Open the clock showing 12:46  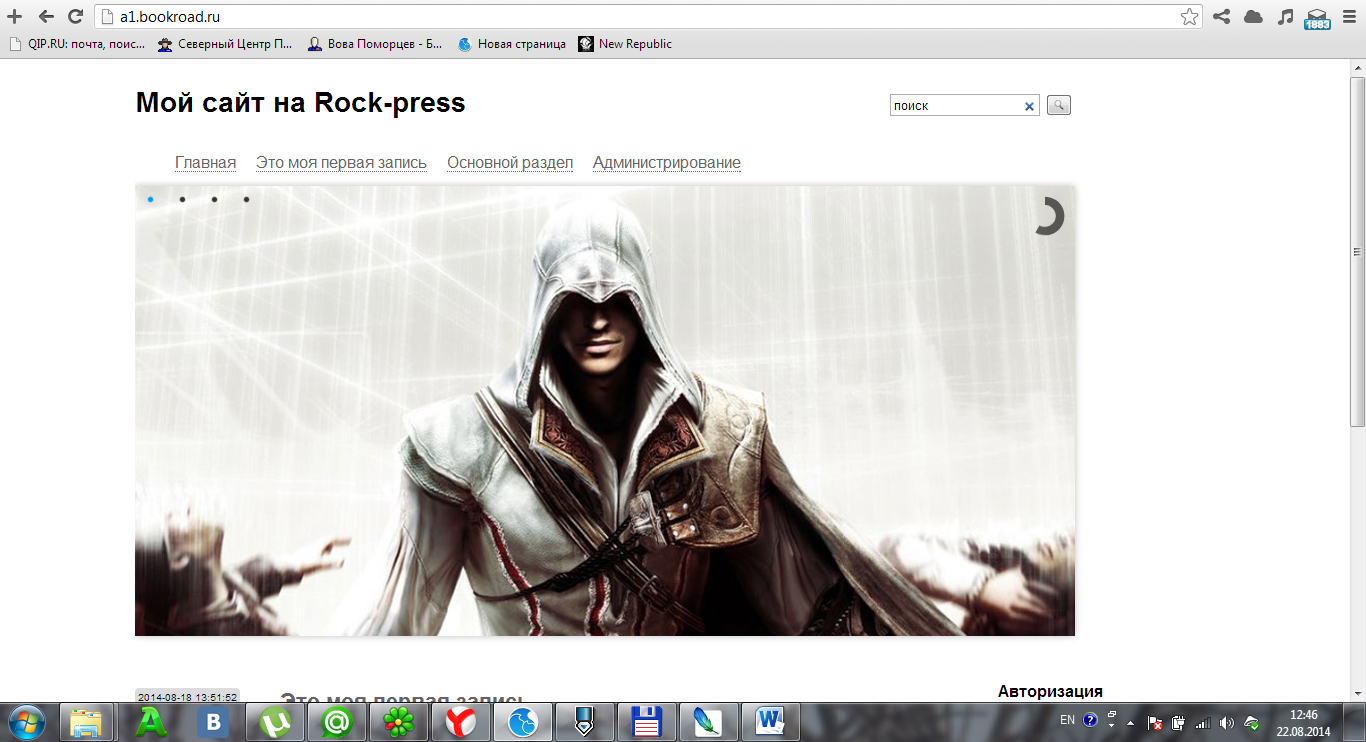(x=1304, y=722)
